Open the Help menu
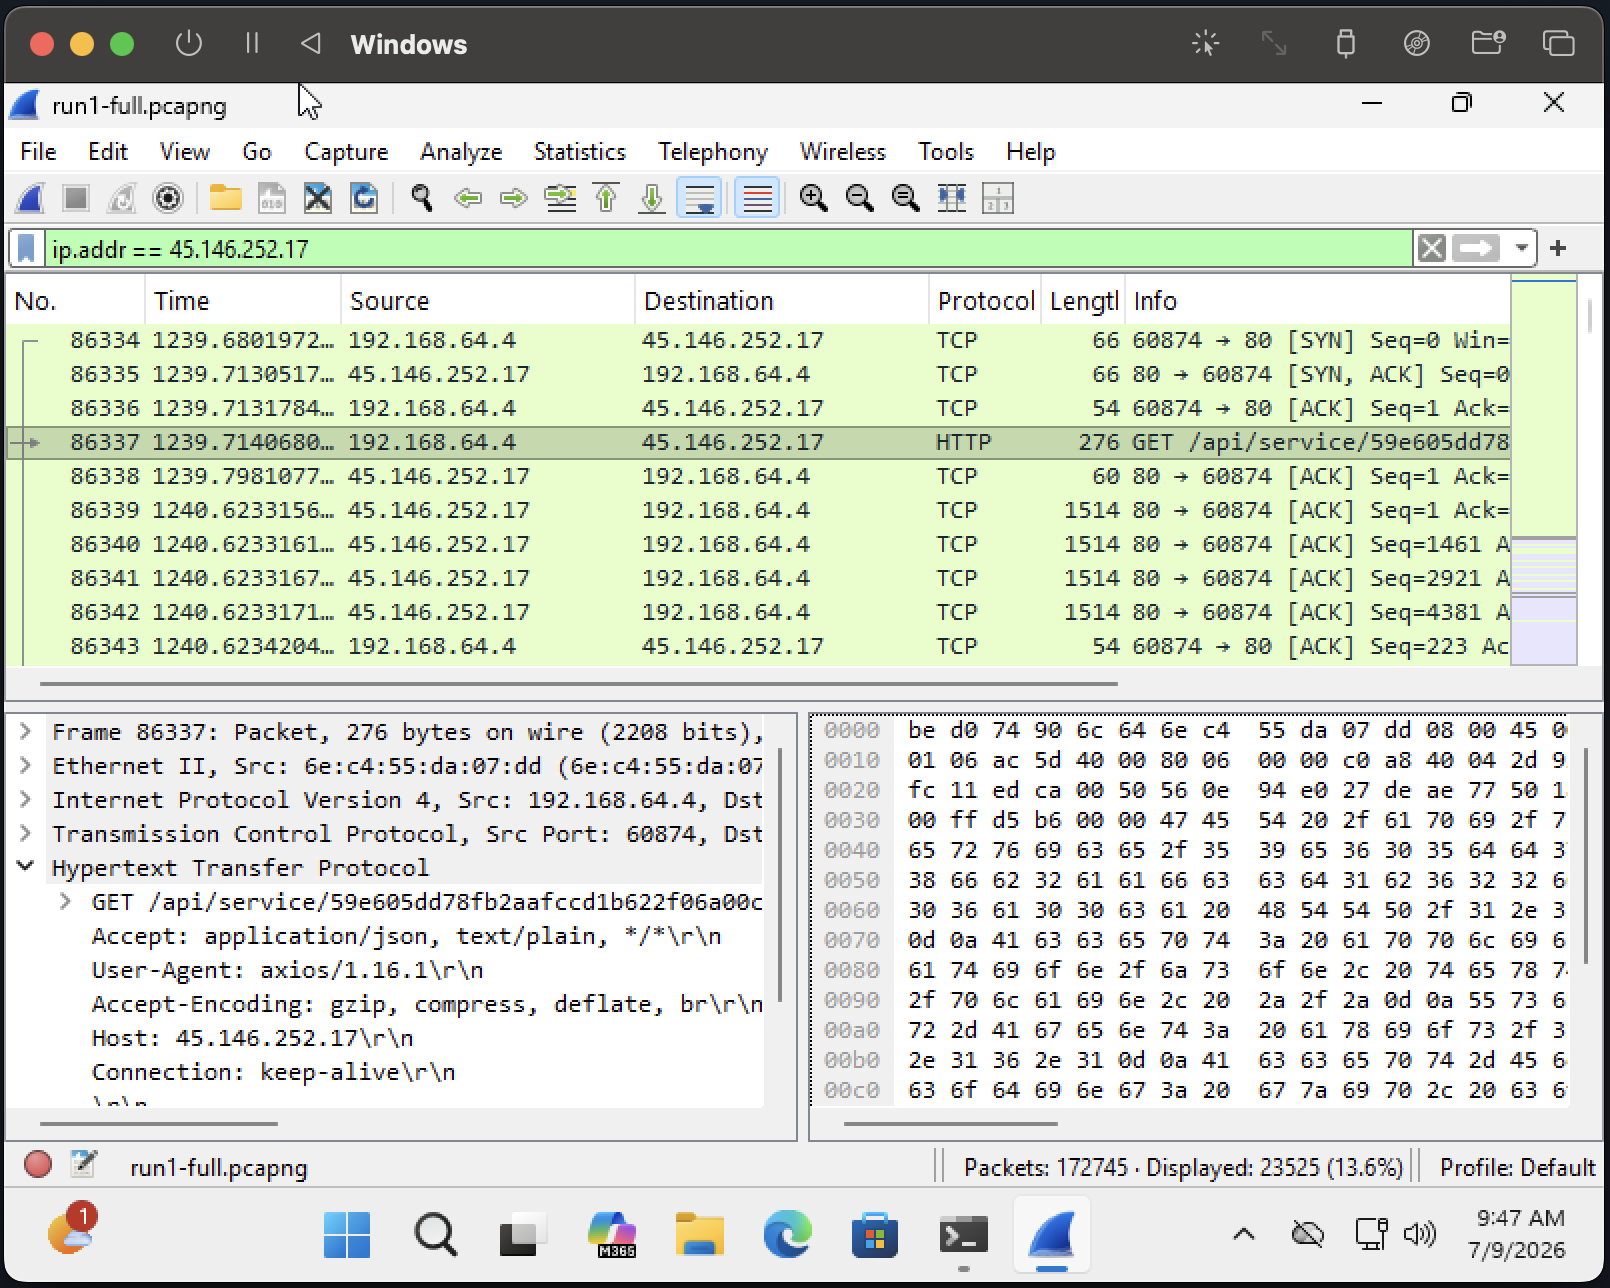 [x=1031, y=152]
